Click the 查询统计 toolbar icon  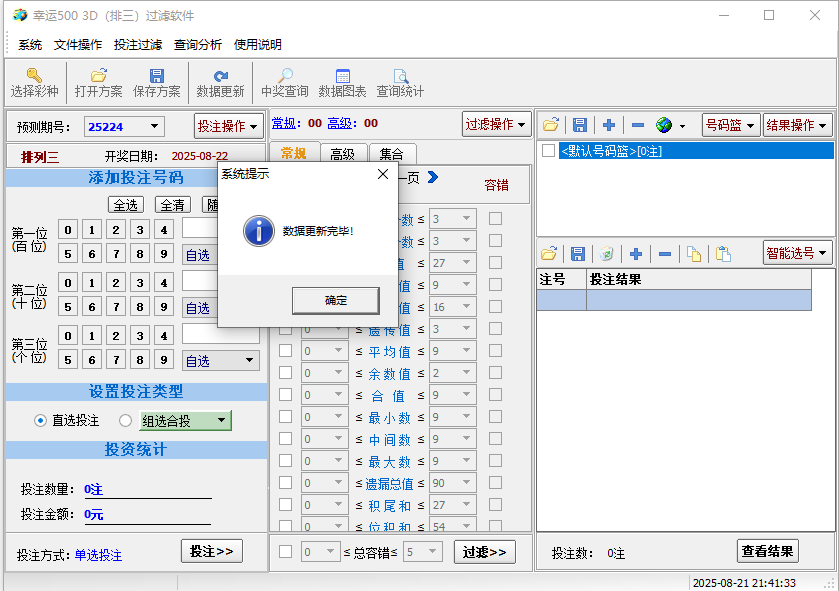(400, 76)
